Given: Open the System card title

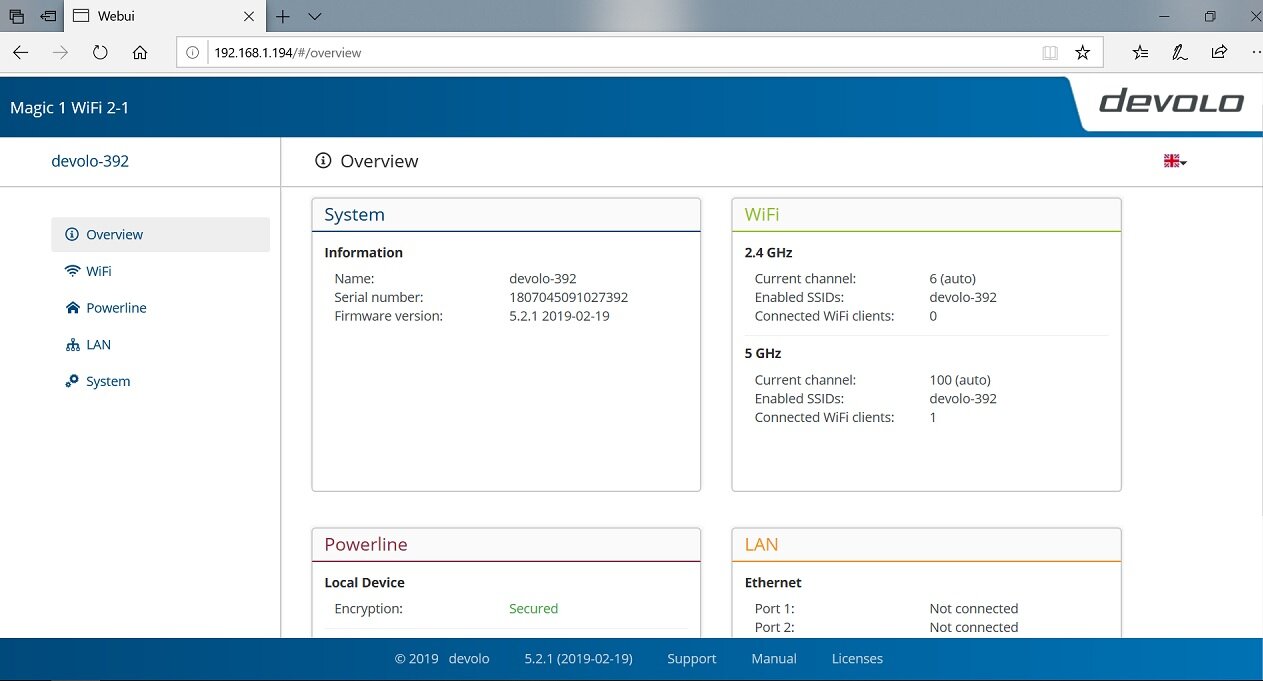Looking at the screenshot, I should 354,215.
